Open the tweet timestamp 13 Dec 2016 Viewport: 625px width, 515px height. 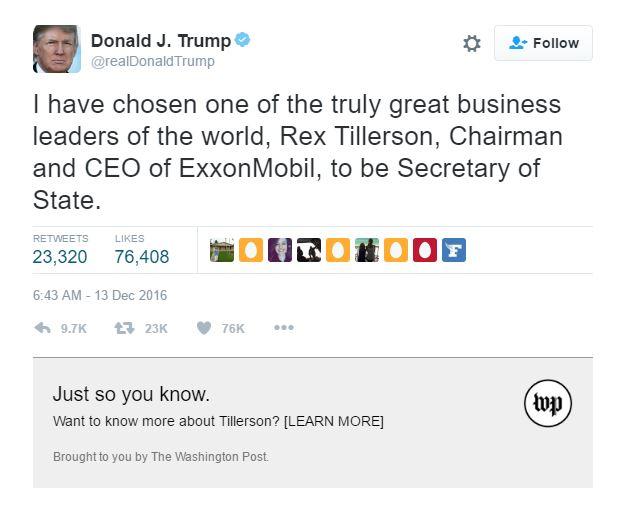100,295
